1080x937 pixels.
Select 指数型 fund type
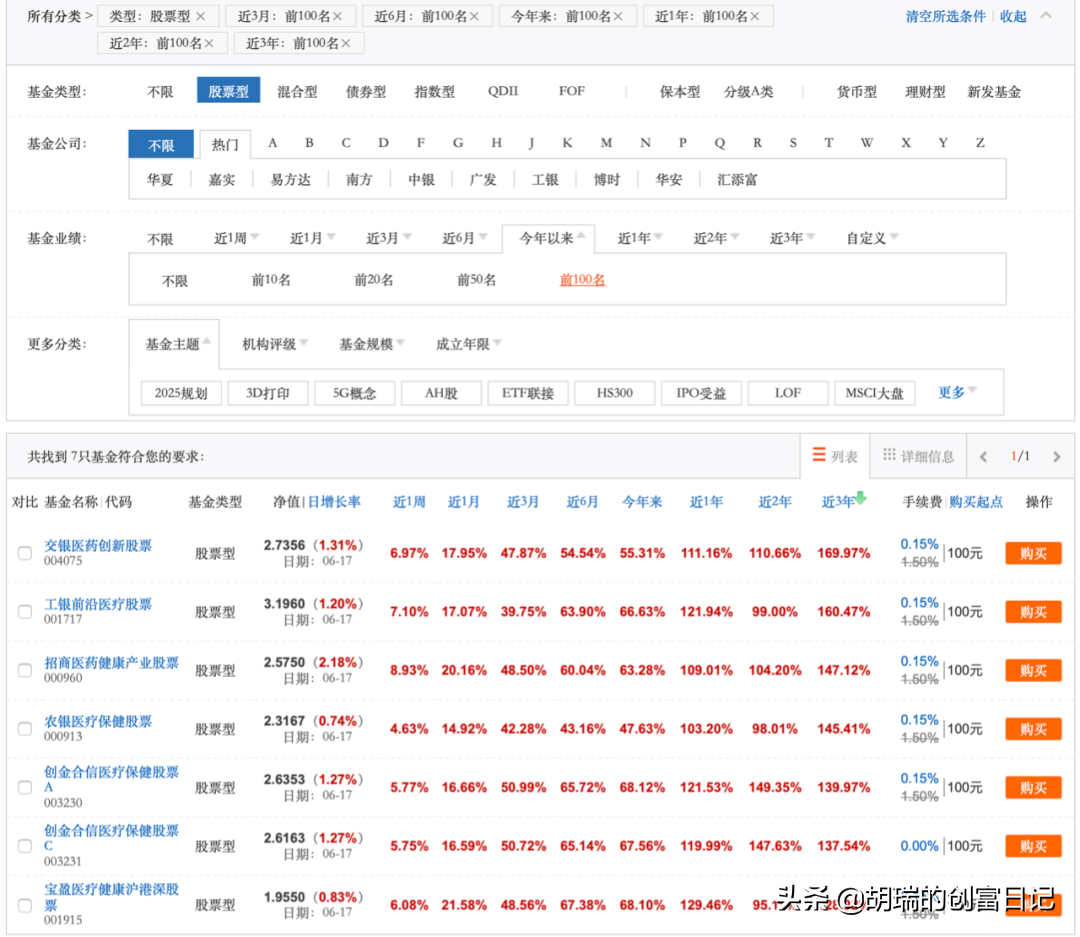coord(435,92)
